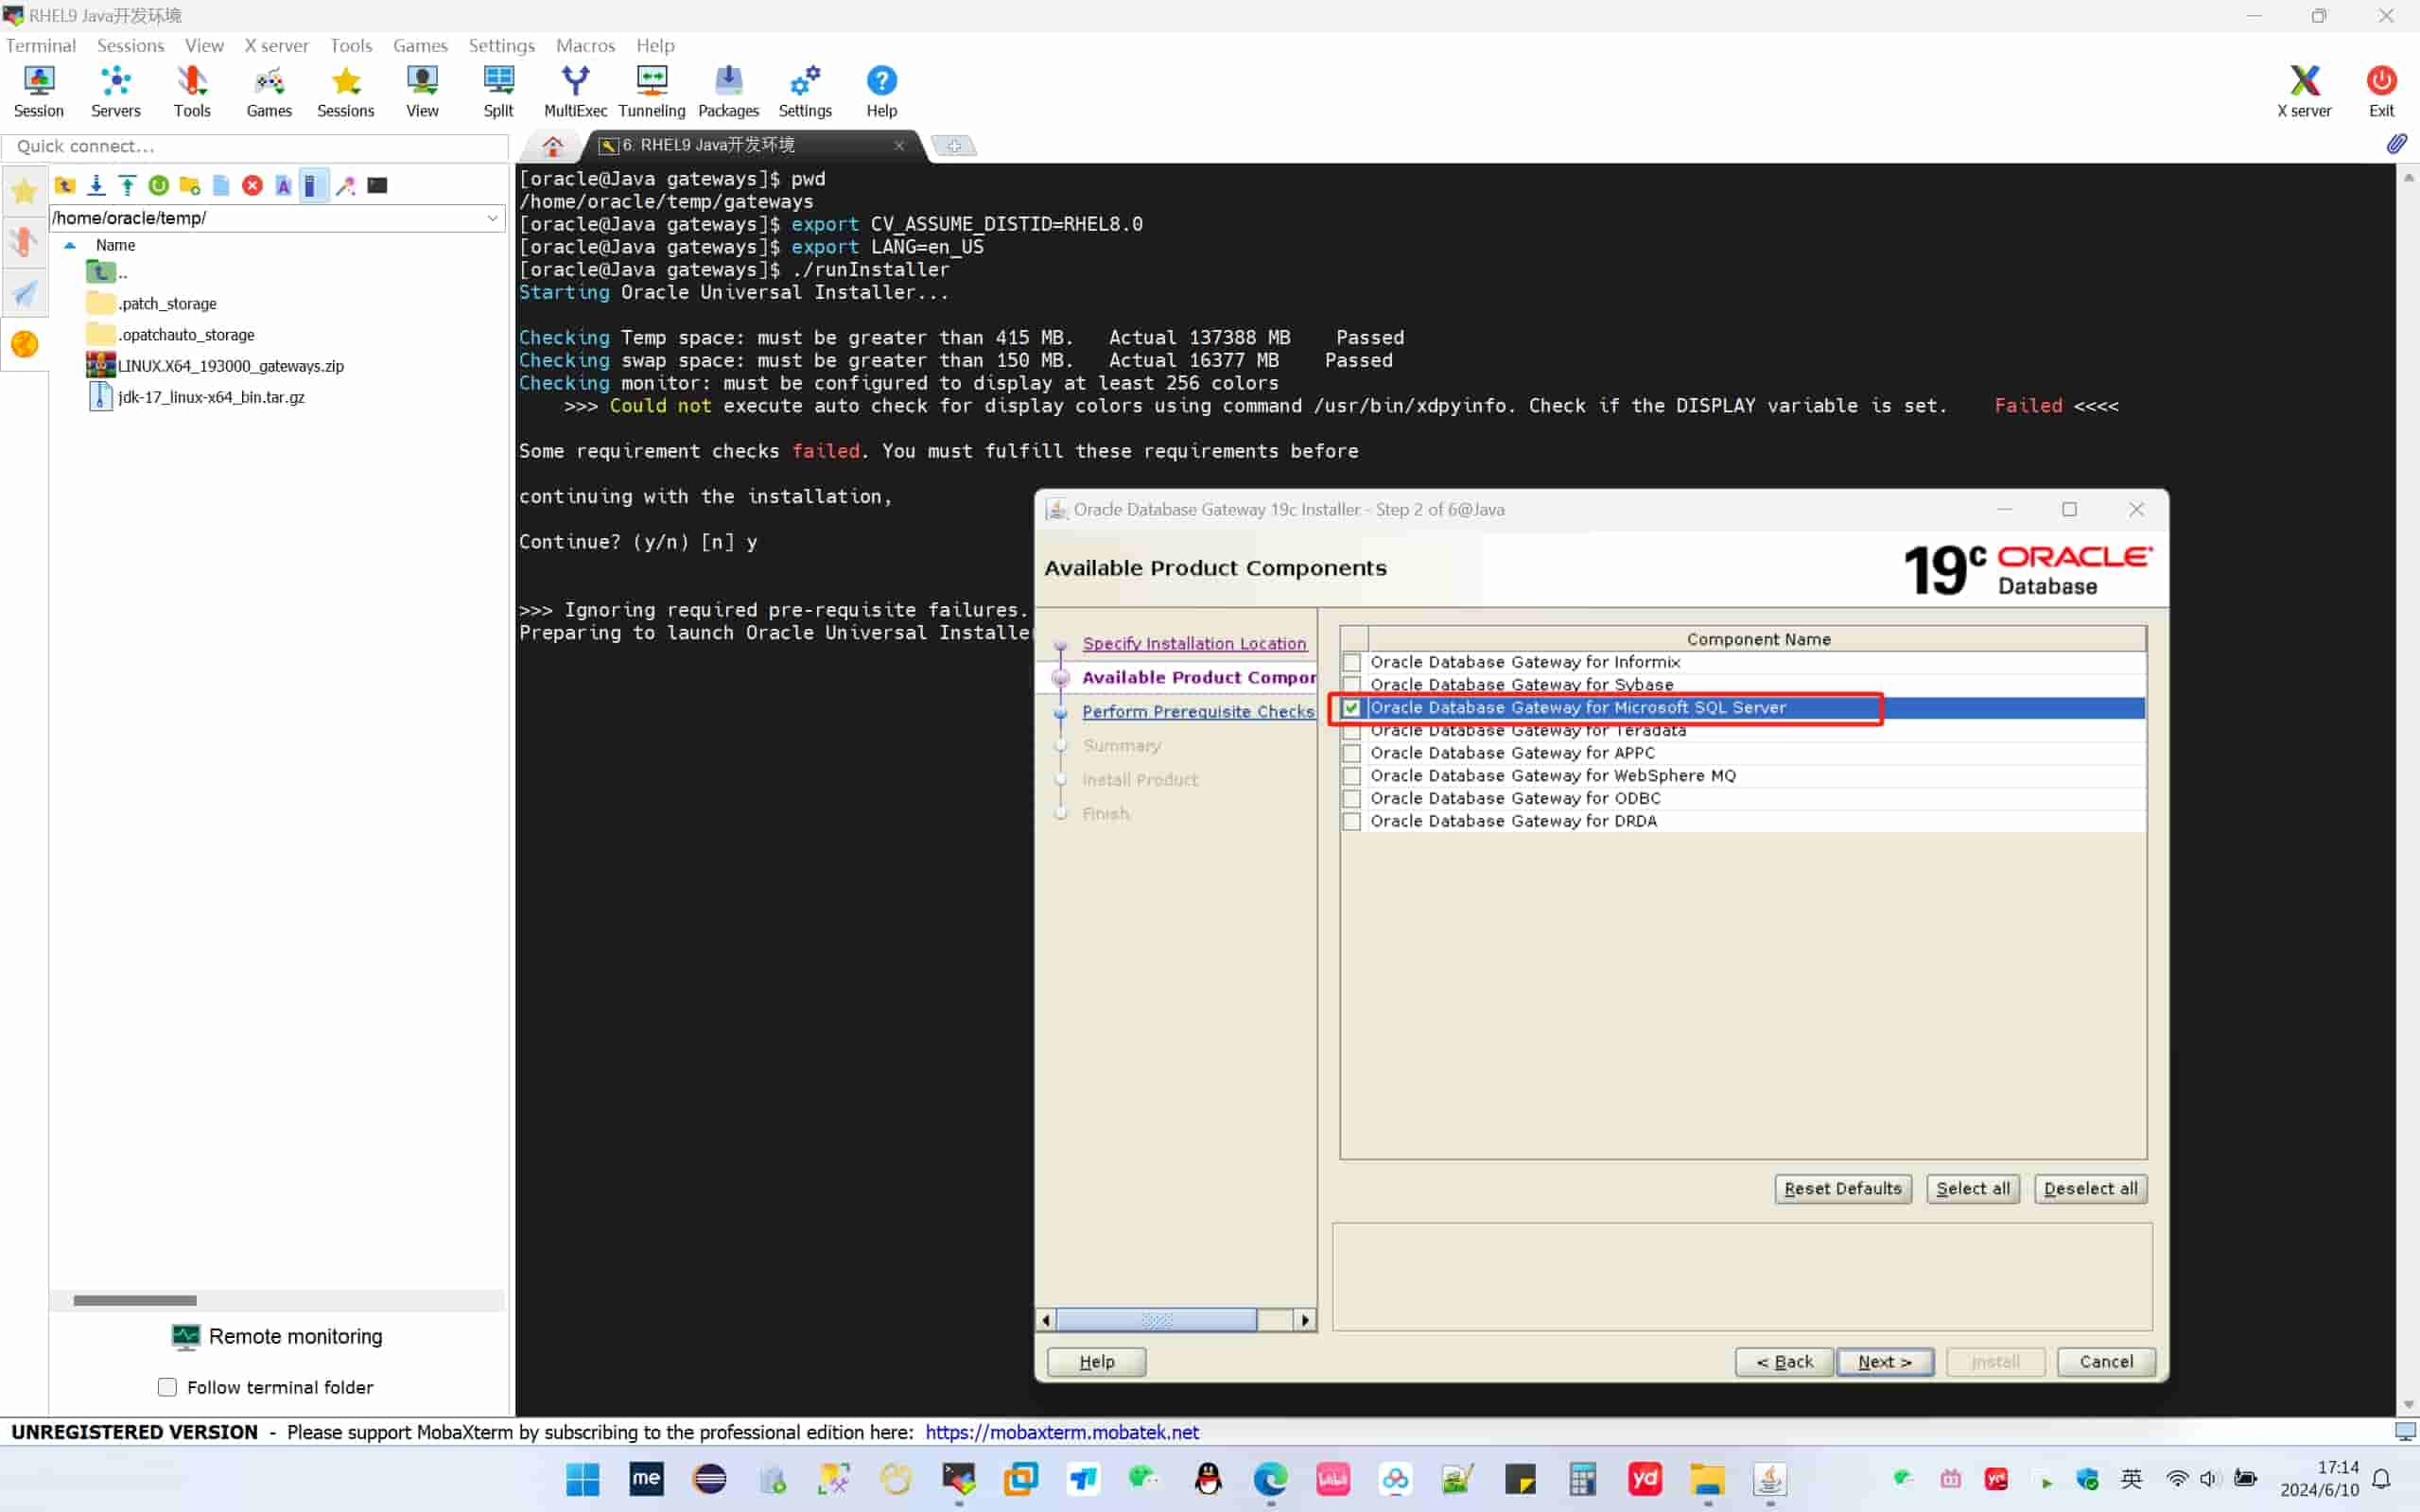
Task: Switch to RHEL9 Java session tab
Action: [750, 146]
